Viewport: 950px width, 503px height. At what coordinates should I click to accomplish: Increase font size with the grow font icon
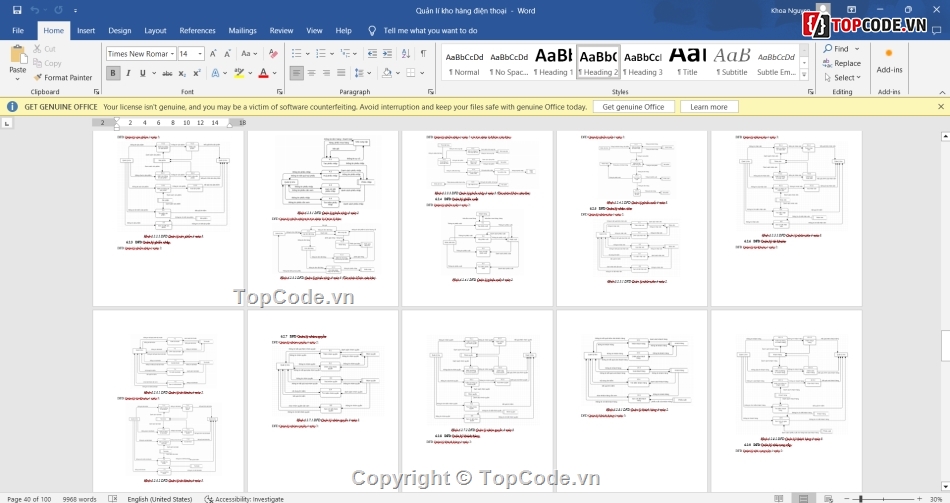tap(213, 54)
